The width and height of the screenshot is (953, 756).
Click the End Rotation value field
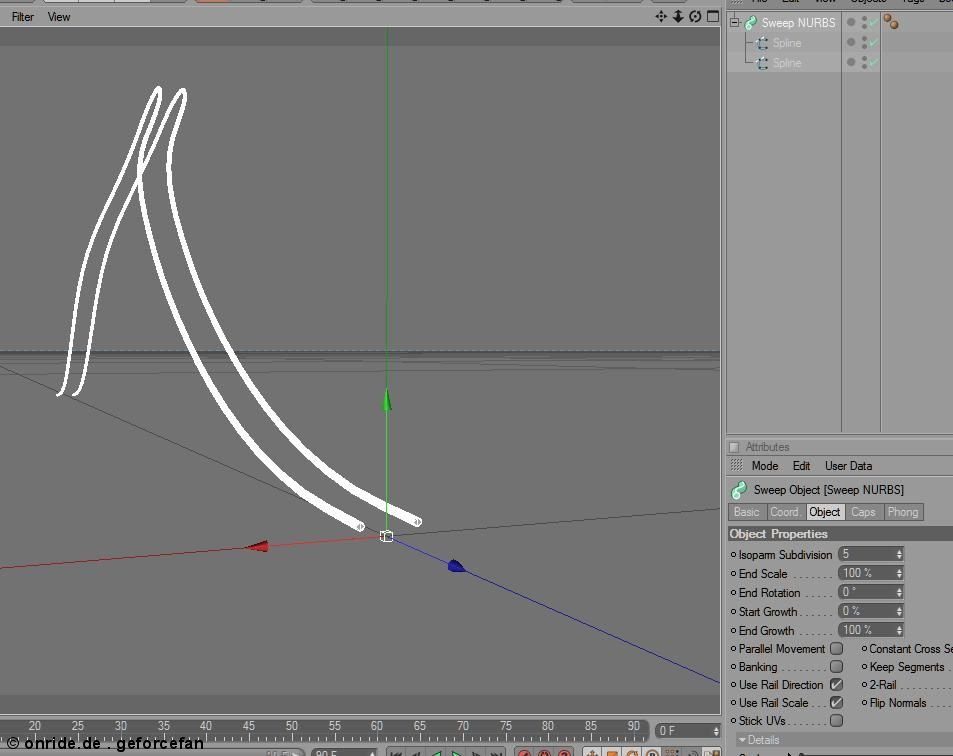click(x=866, y=592)
